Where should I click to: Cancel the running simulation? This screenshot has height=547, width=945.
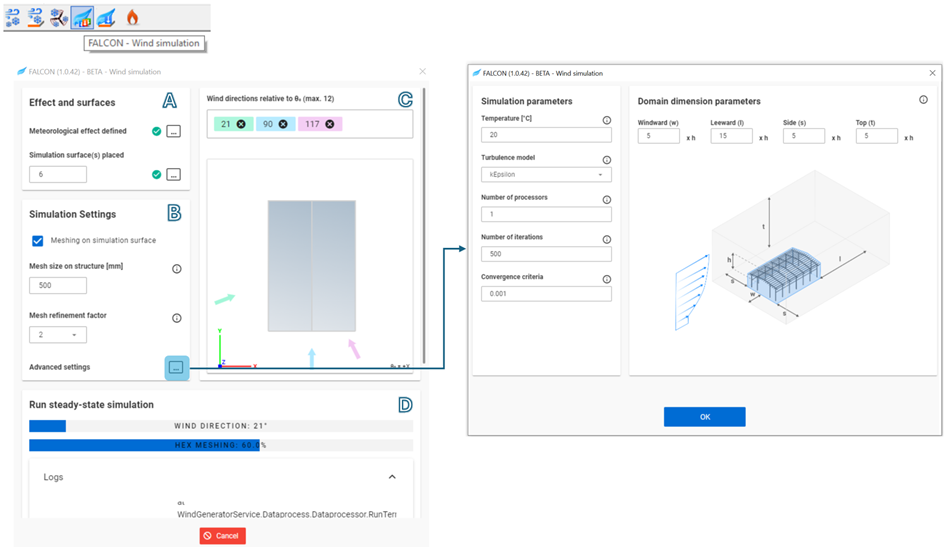click(x=222, y=536)
